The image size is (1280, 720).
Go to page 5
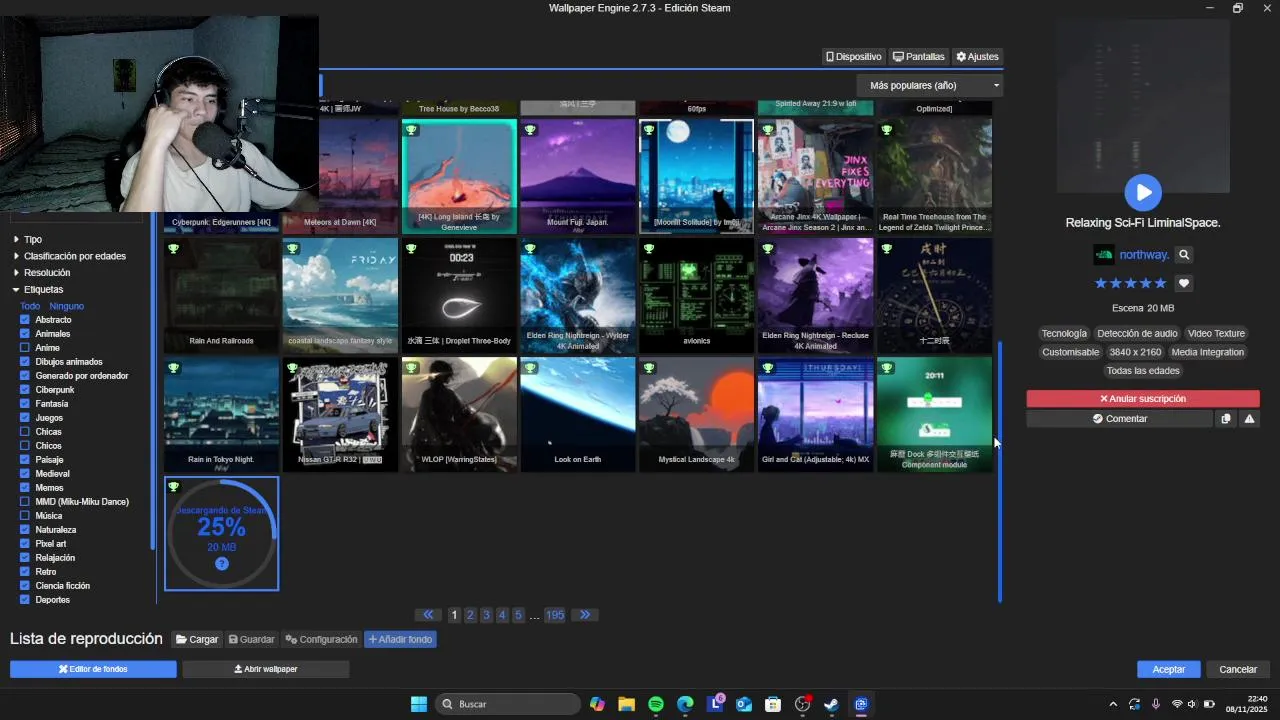click(x=518, y=615)
